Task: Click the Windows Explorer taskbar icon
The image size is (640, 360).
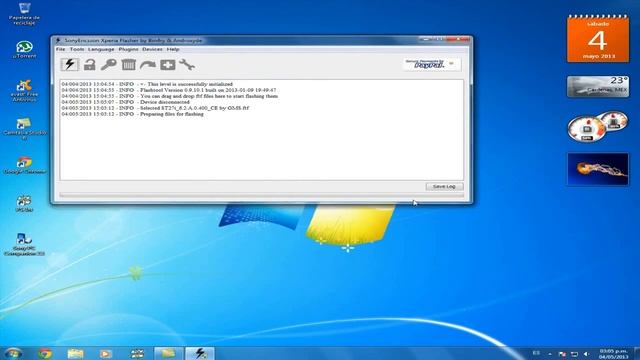Action: coord(76,353)
